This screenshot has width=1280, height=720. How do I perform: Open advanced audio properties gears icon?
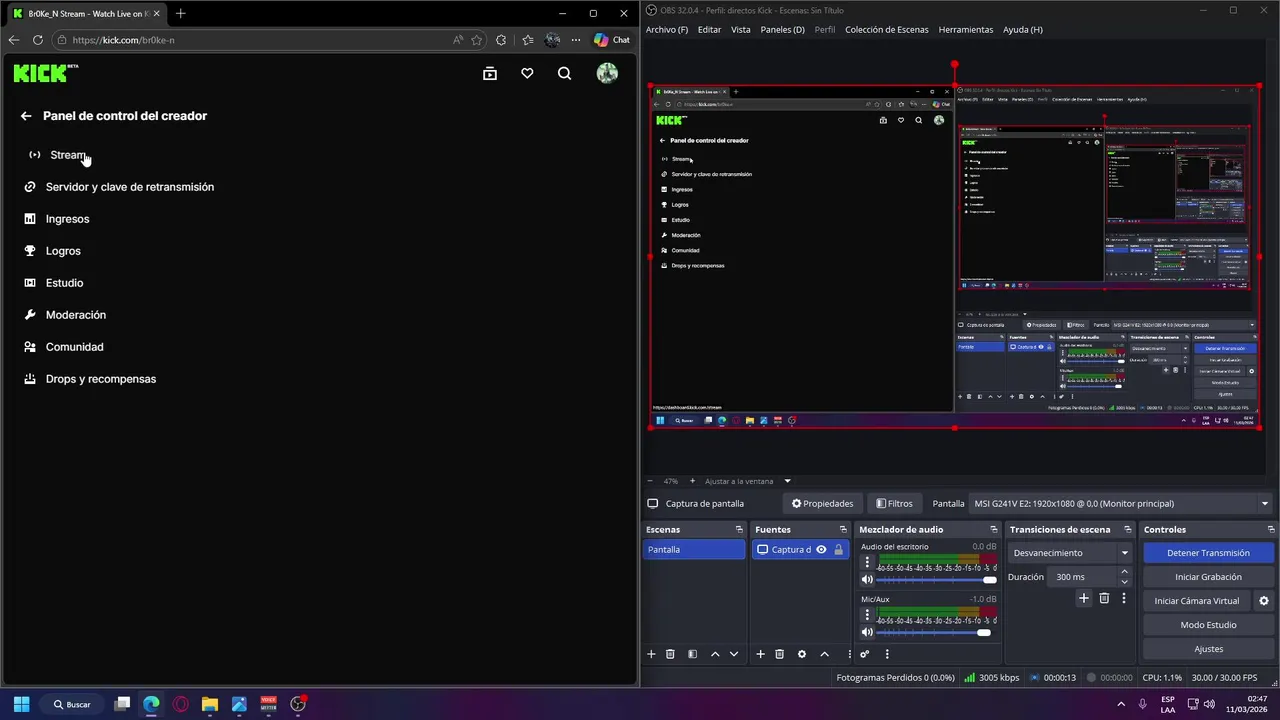865,654
